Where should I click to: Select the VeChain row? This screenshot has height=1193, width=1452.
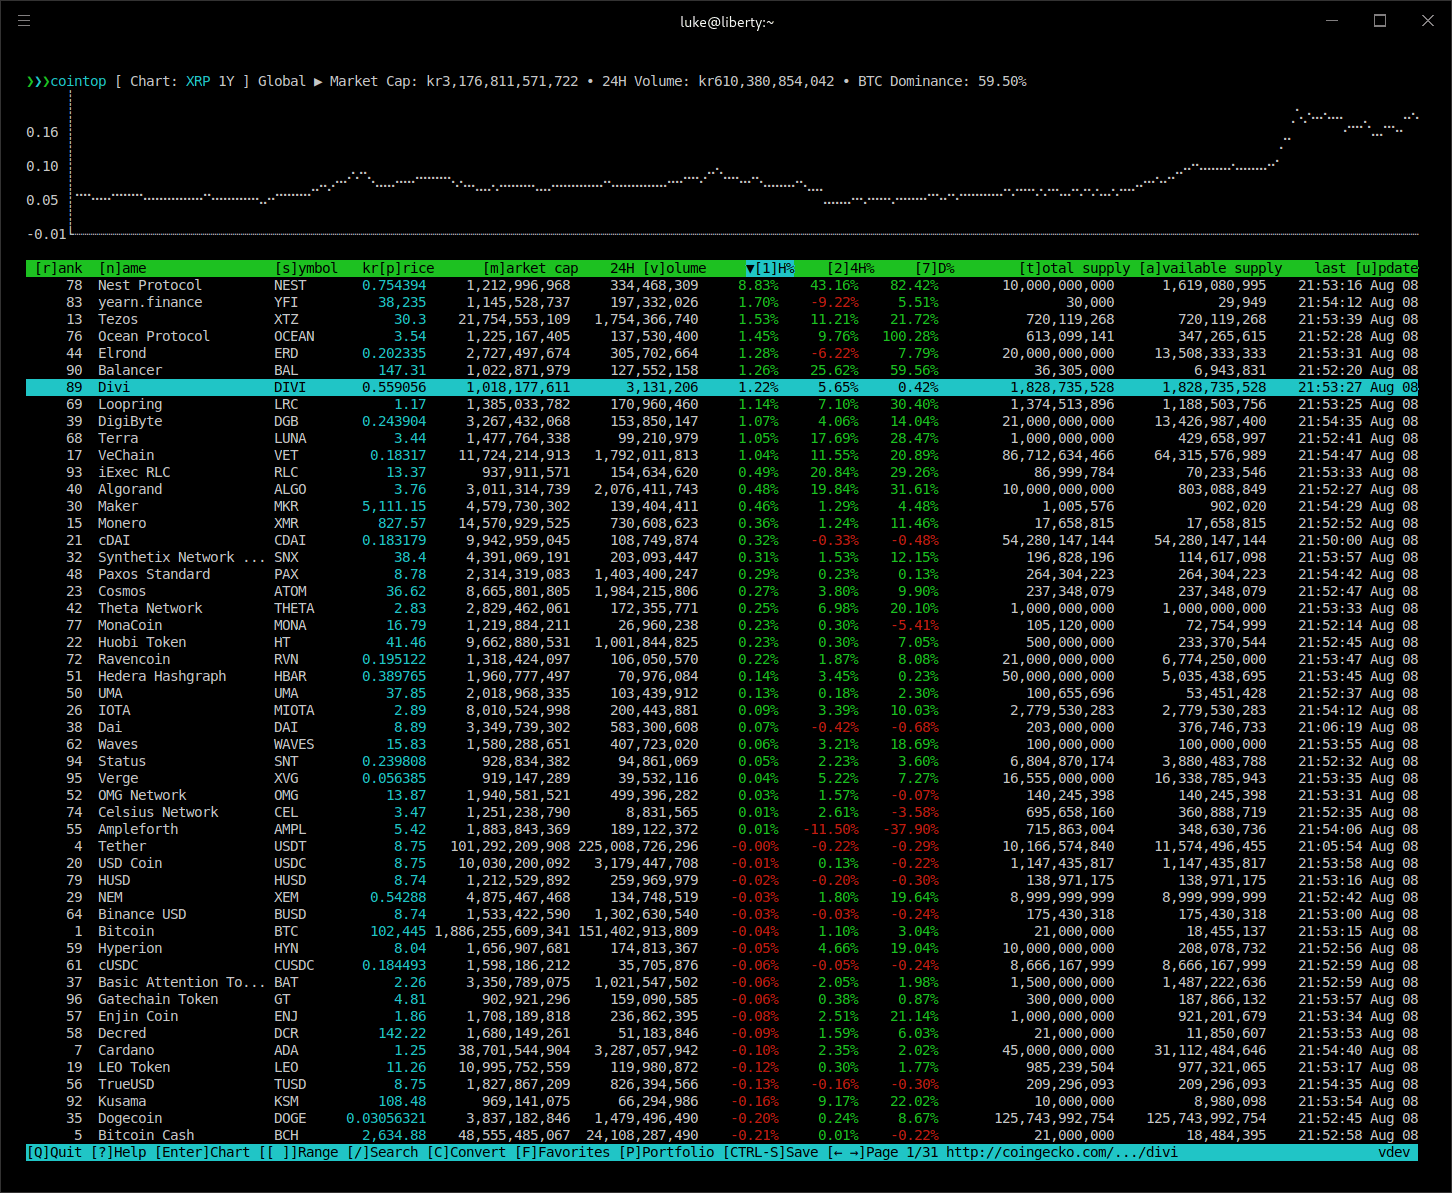[x=722, y=455]
